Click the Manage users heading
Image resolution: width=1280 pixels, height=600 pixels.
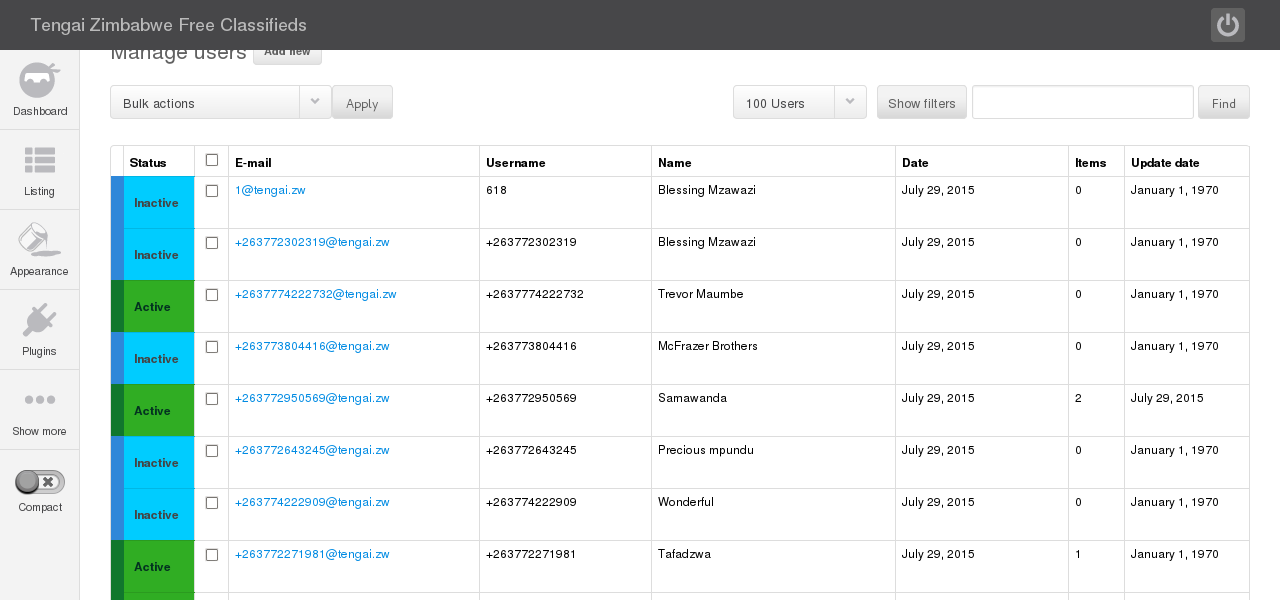178,53
